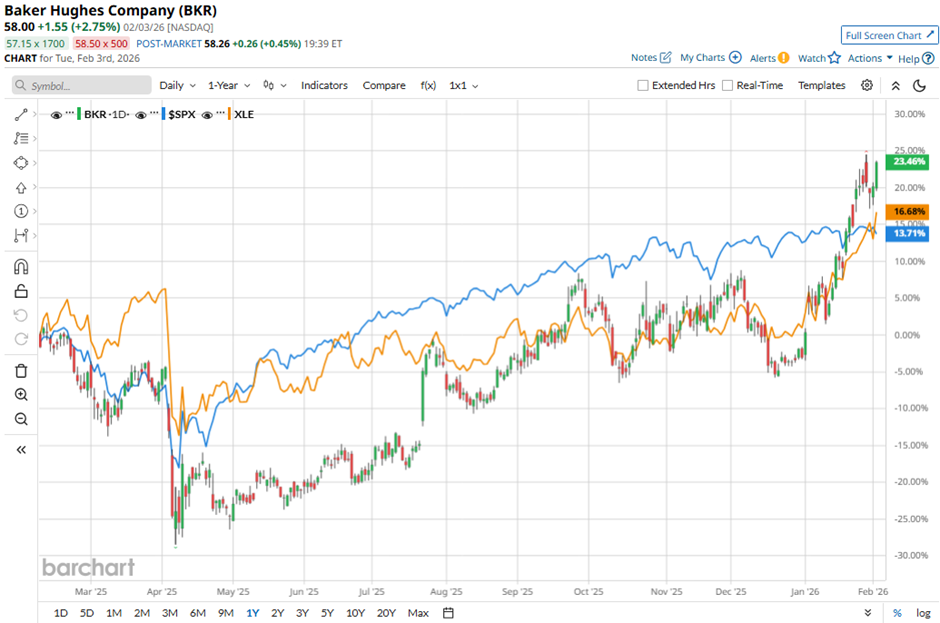Type a symbol in the Symbol search field
The width and height of the screenshot is (940, 623).
point(80,85)
